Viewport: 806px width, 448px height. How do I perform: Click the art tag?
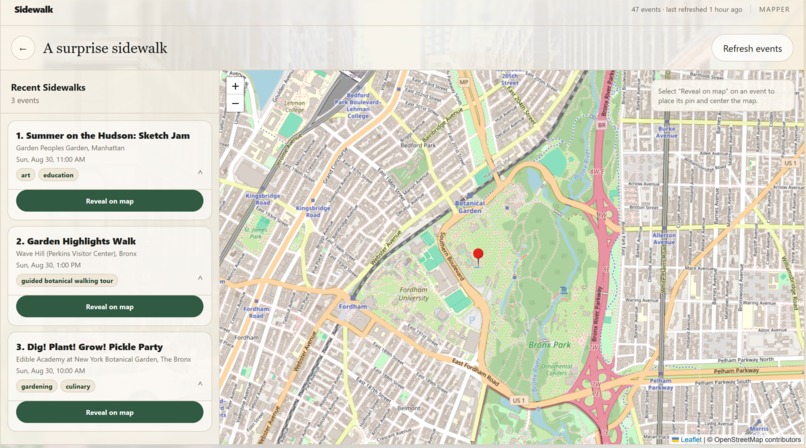pos(25,175)
